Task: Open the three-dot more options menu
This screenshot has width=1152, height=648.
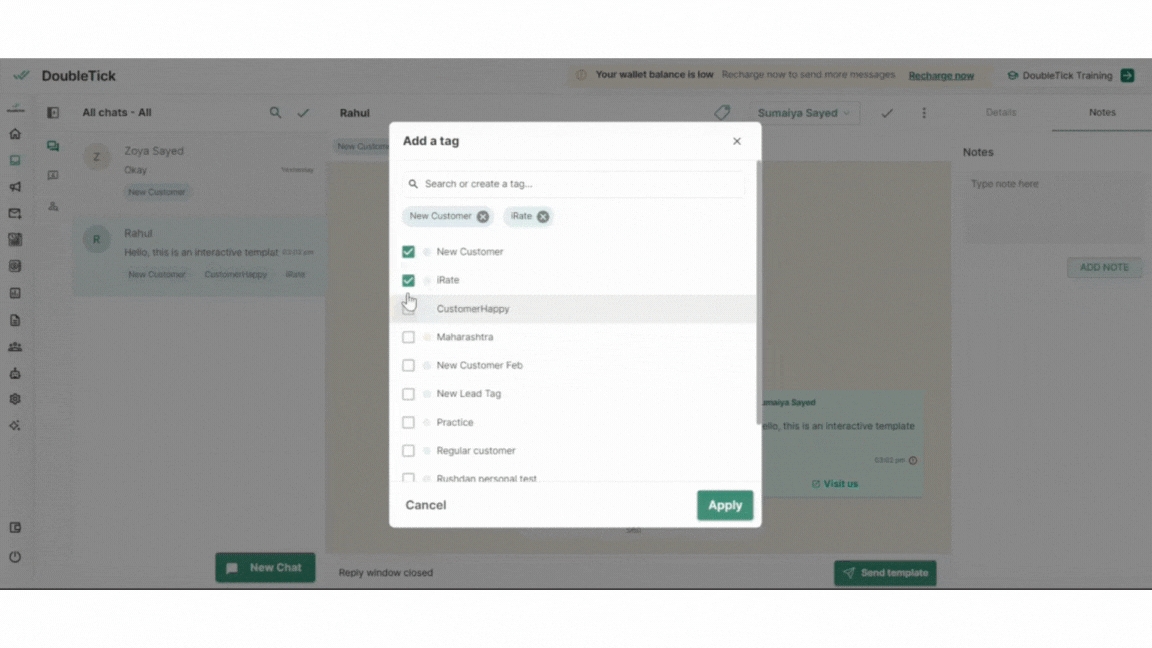Action: pyautogui.click(x=924, y=113)
